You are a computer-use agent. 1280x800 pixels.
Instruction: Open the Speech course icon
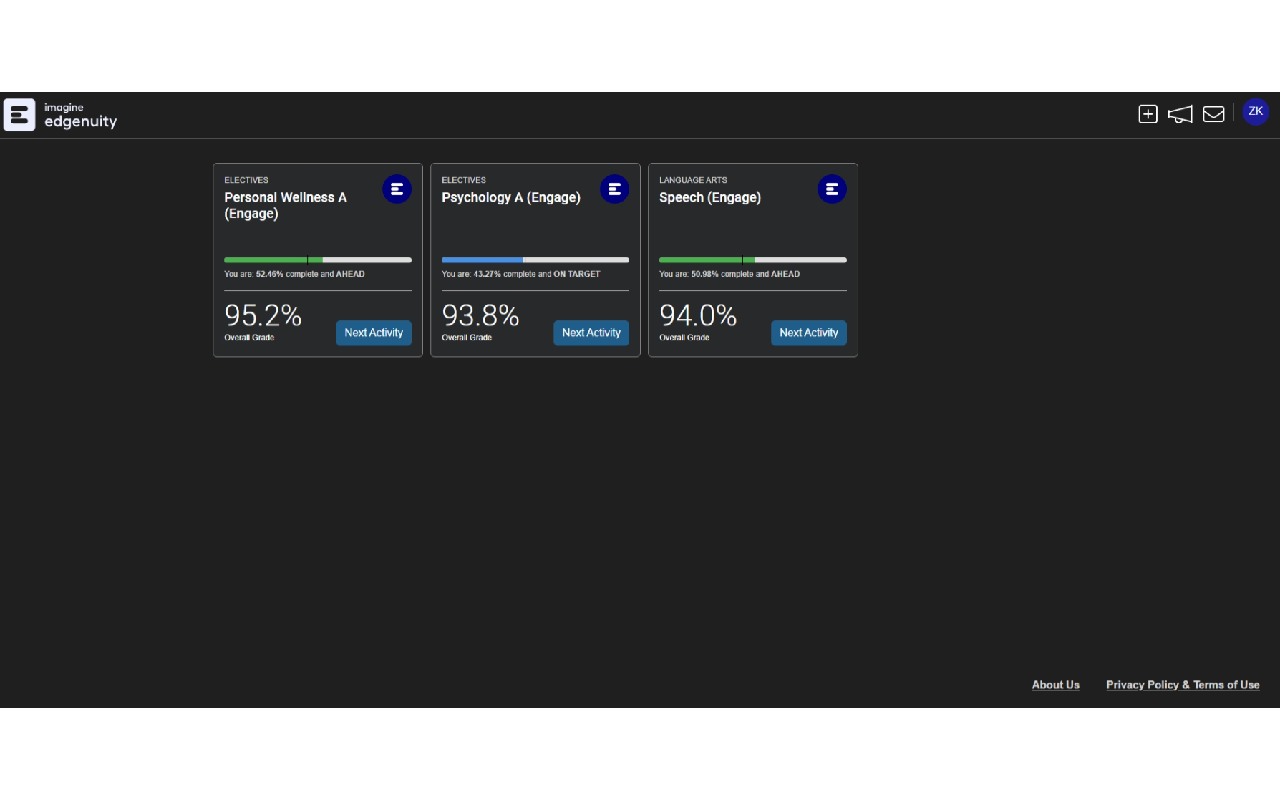tap(832, 188)
